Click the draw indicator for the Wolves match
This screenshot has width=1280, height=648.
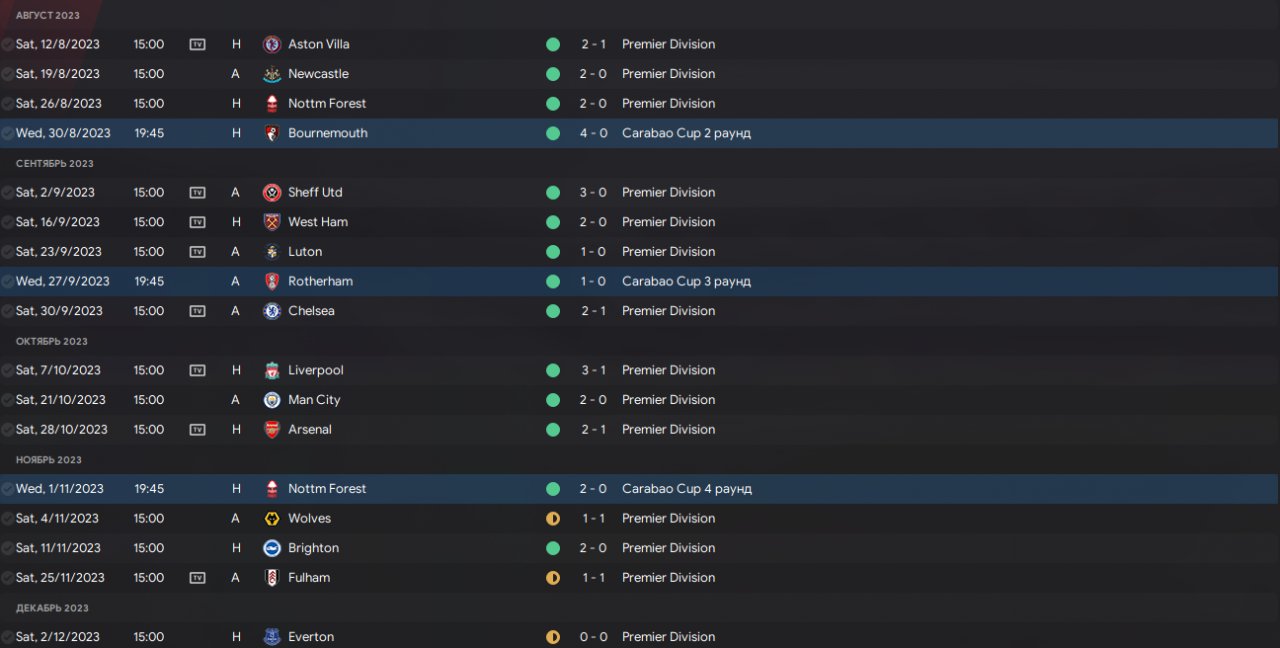[x=553, y=518]
